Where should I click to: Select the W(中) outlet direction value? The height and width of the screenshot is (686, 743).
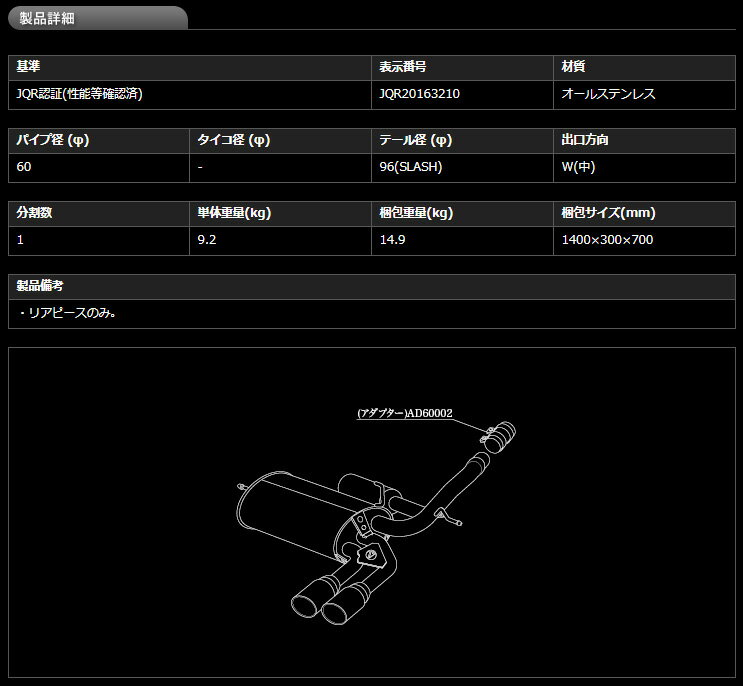pos(578,166)
